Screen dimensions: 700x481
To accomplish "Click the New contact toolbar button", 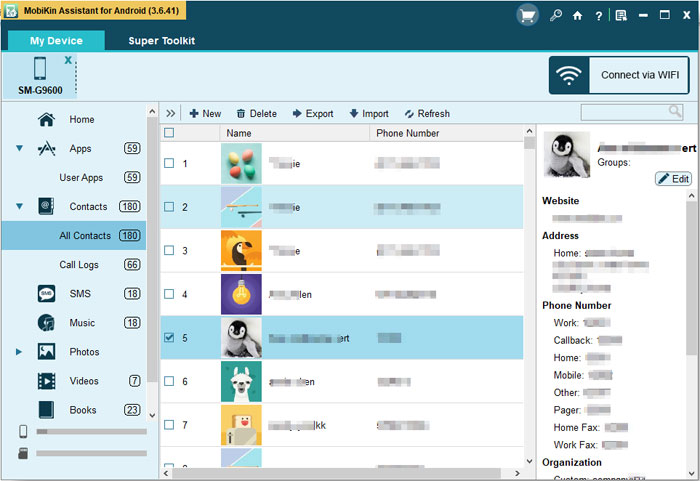I will [x=205, y=114].
